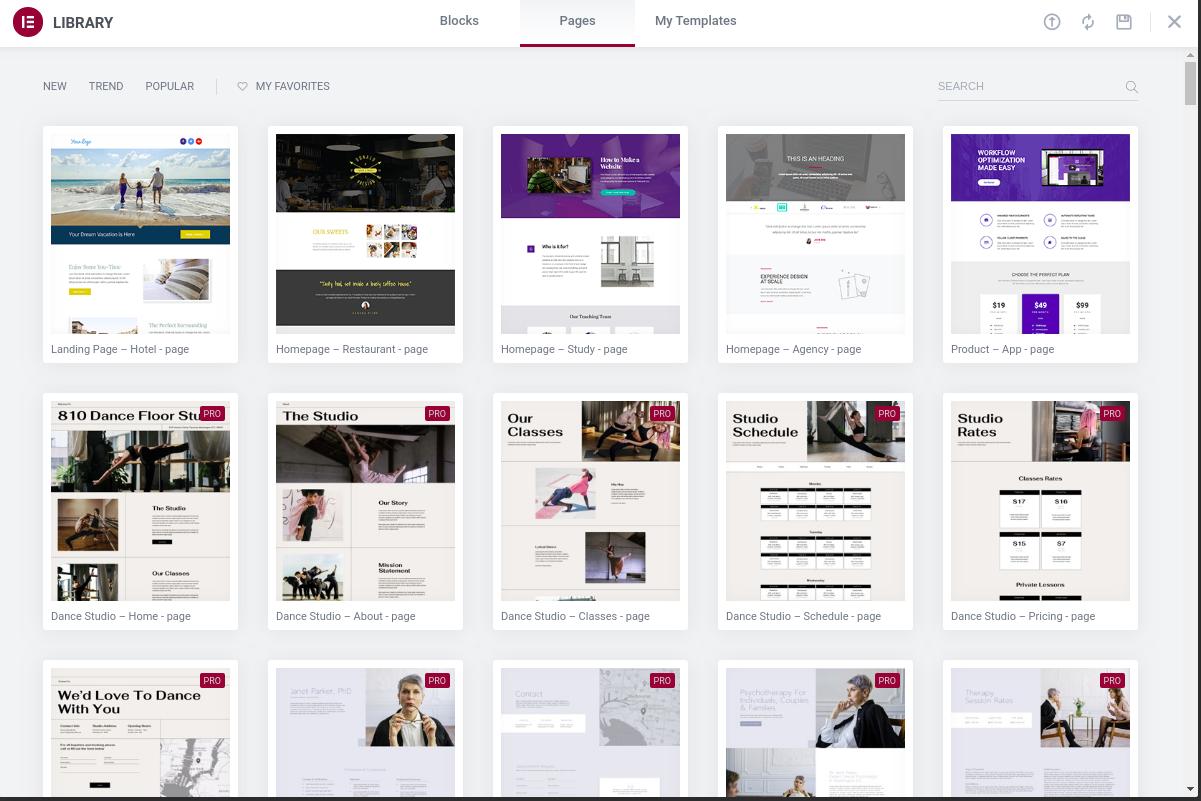The height and width of the screenshot is (801, 1201).
Task: Filter templates by TREND
Action: (106, 86)
